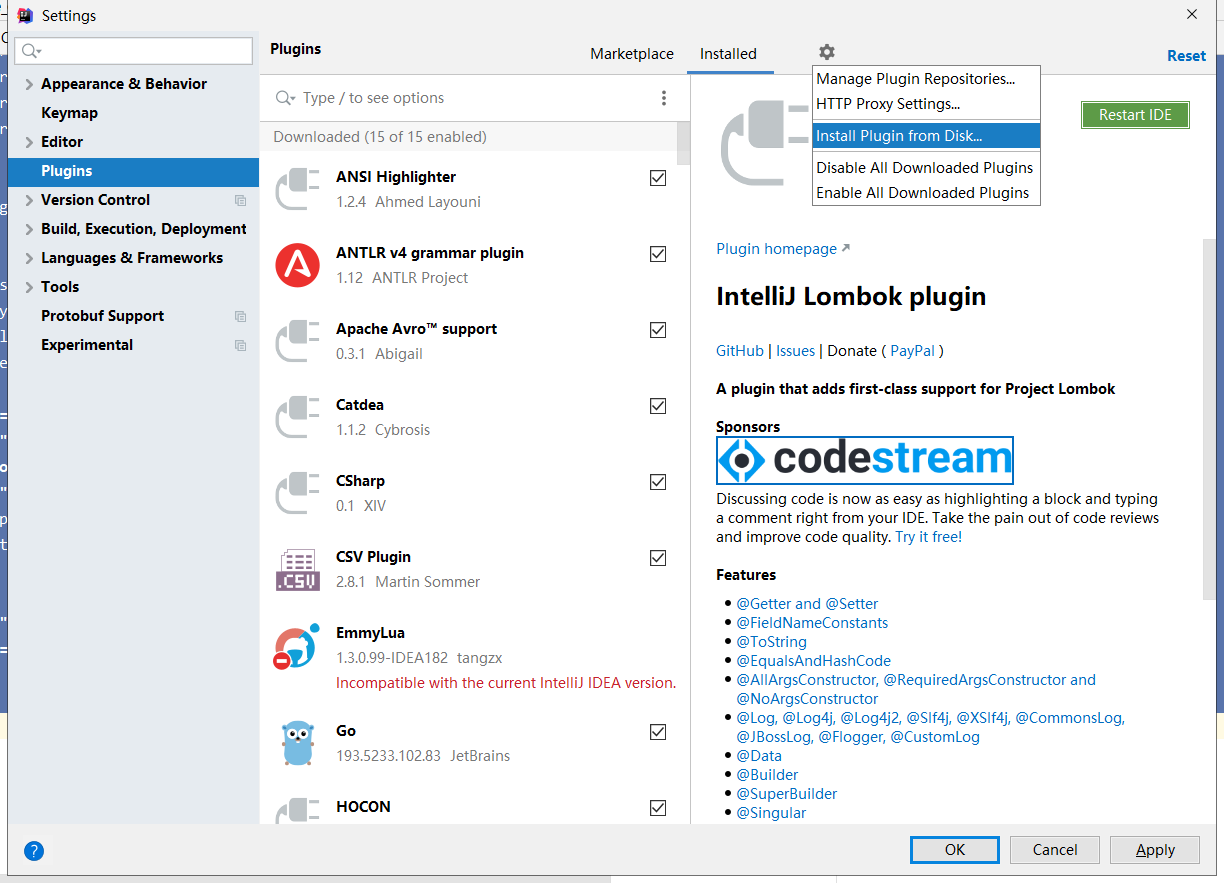
Task: Open the plugins gear settings icon
Action: pos(826,52)
